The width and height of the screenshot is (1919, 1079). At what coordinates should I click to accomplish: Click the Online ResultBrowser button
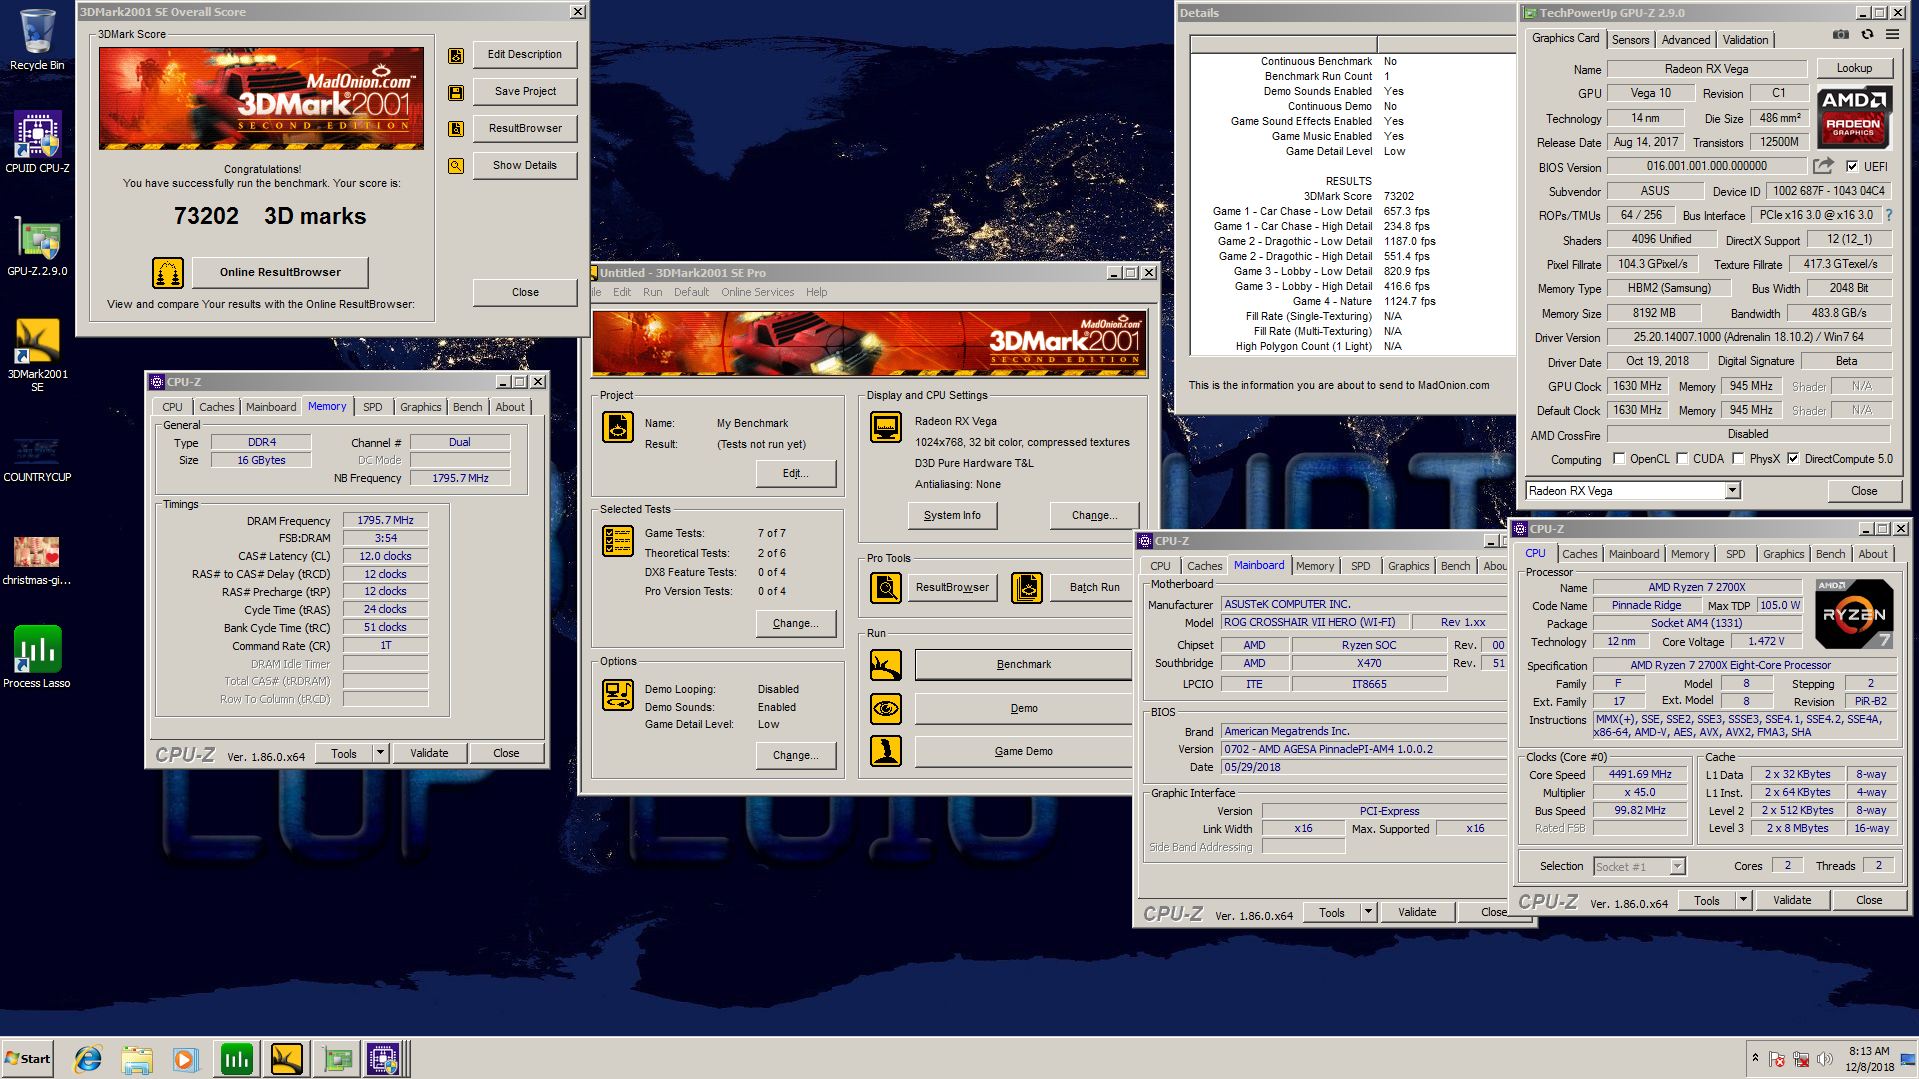tap(280, 272)
